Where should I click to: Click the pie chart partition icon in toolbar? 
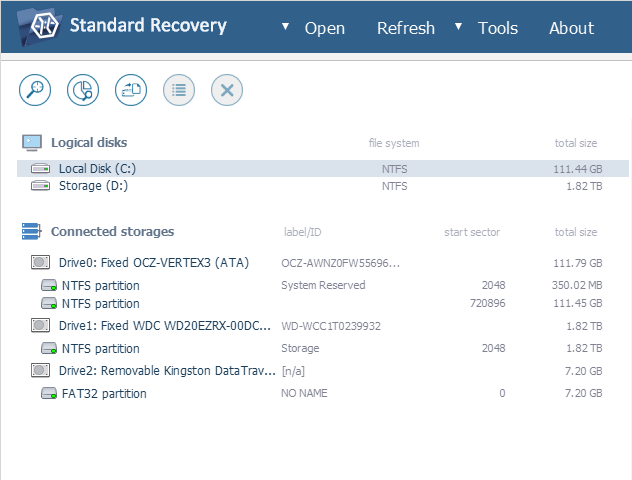[83, 90]
